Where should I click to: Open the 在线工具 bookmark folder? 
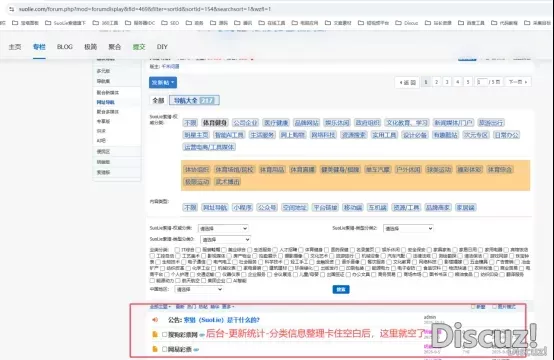coord(272,23)
